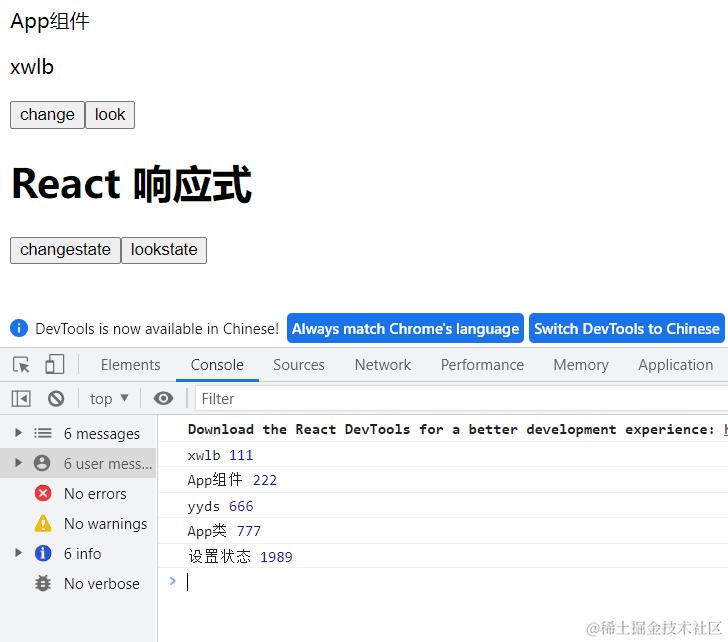Select the No errors sidebar row
This screenshot has width=728, height=642.
[x=78, y=493]
